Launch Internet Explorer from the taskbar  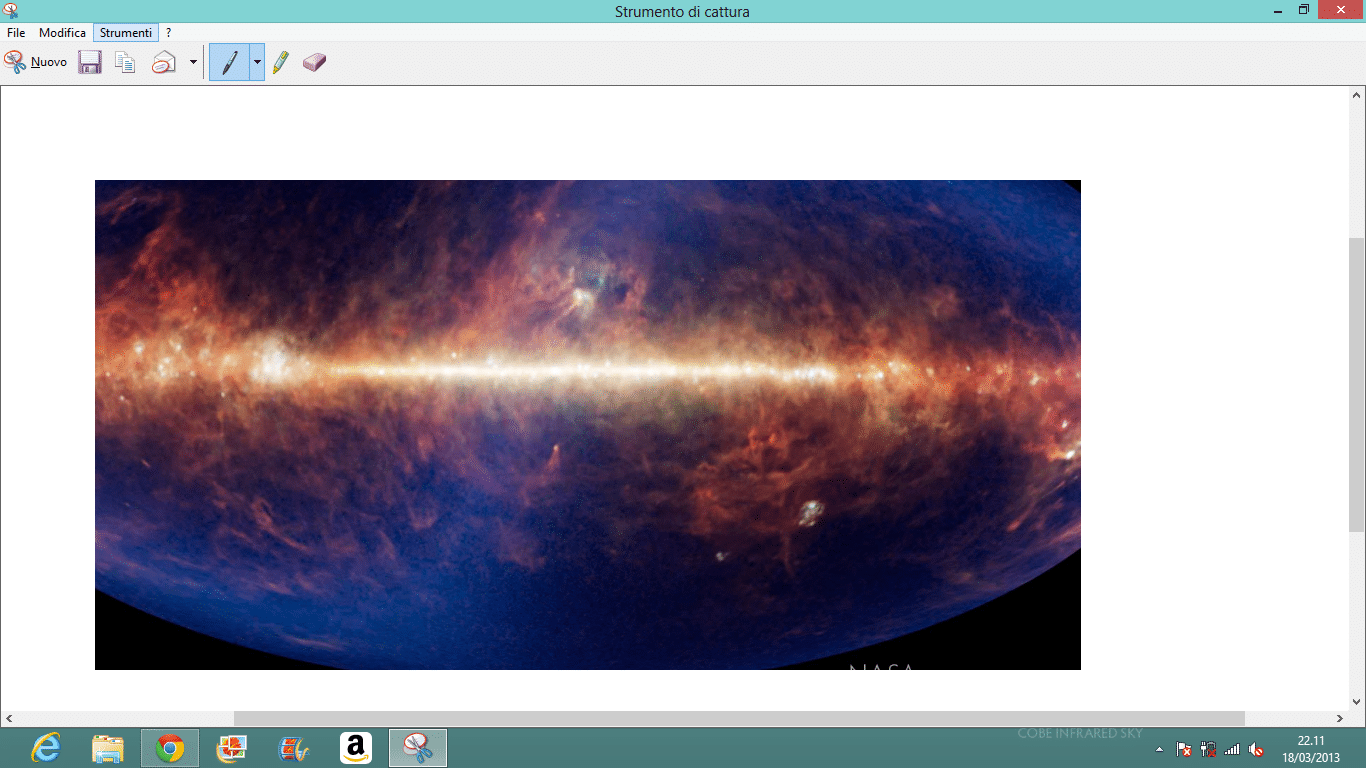44,747
